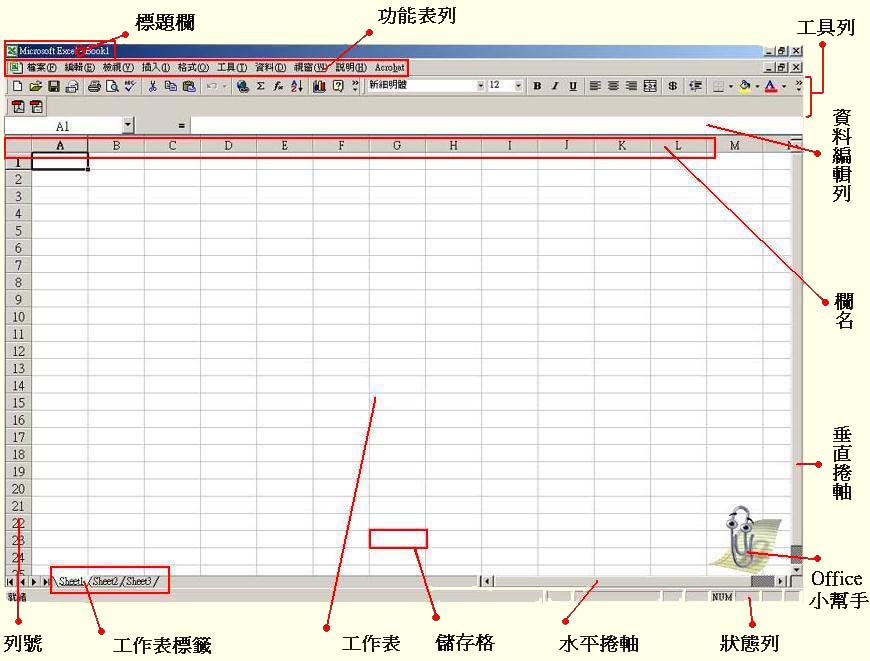Click the Merge and Center icon
The width and height of the screenshot is (870, 661).
[650, 87]
